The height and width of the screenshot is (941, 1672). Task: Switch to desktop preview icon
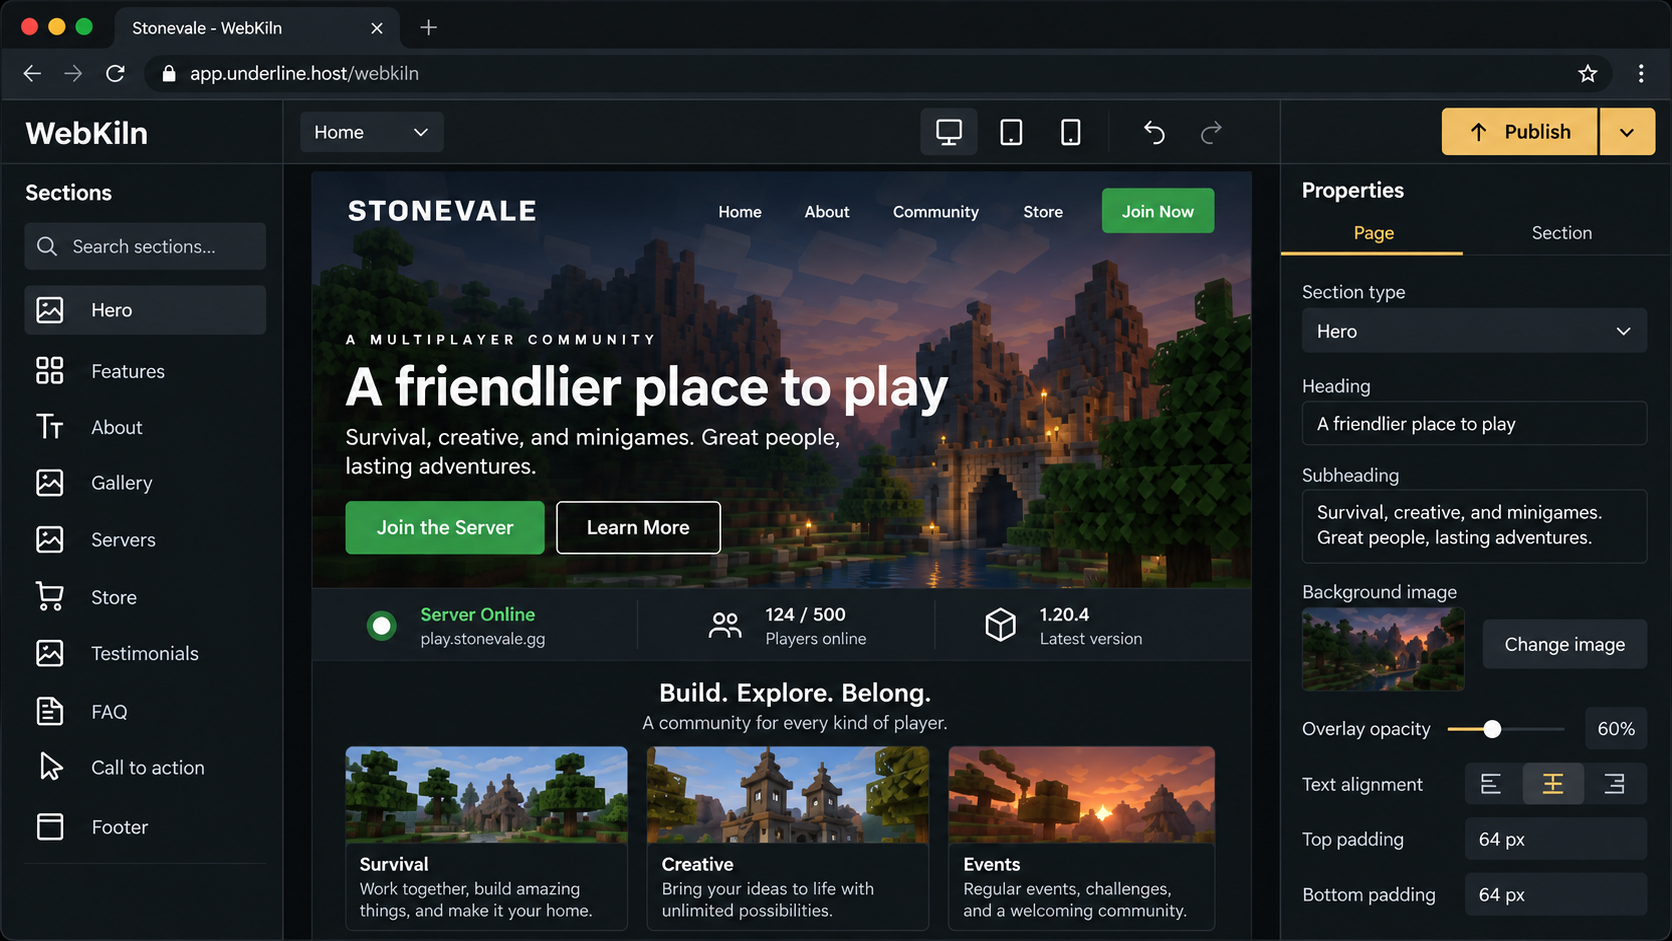(948, 132)
